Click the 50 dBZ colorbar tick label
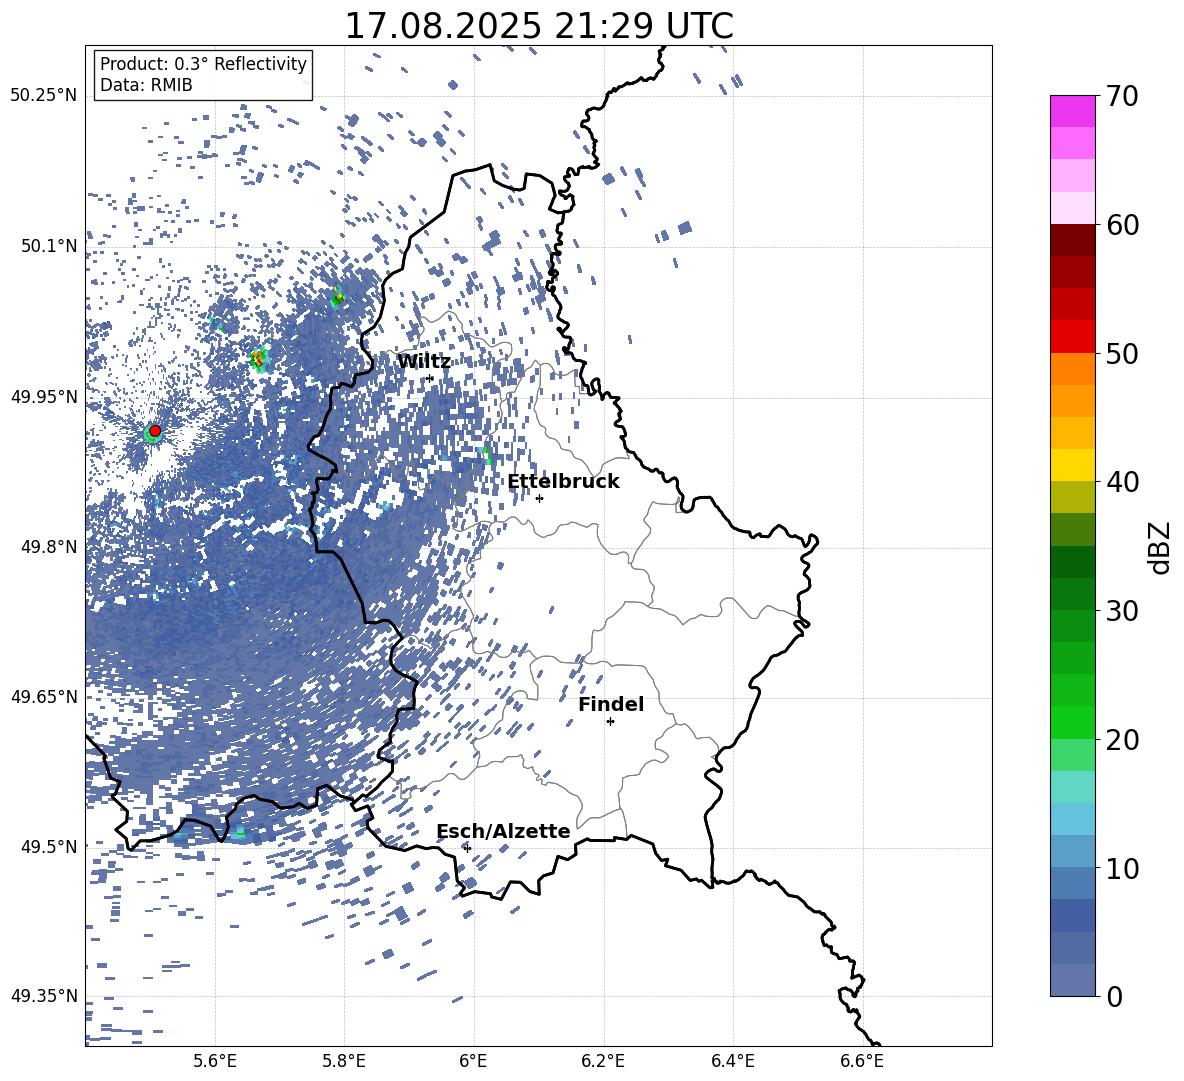 click(x=1121, y=354)
